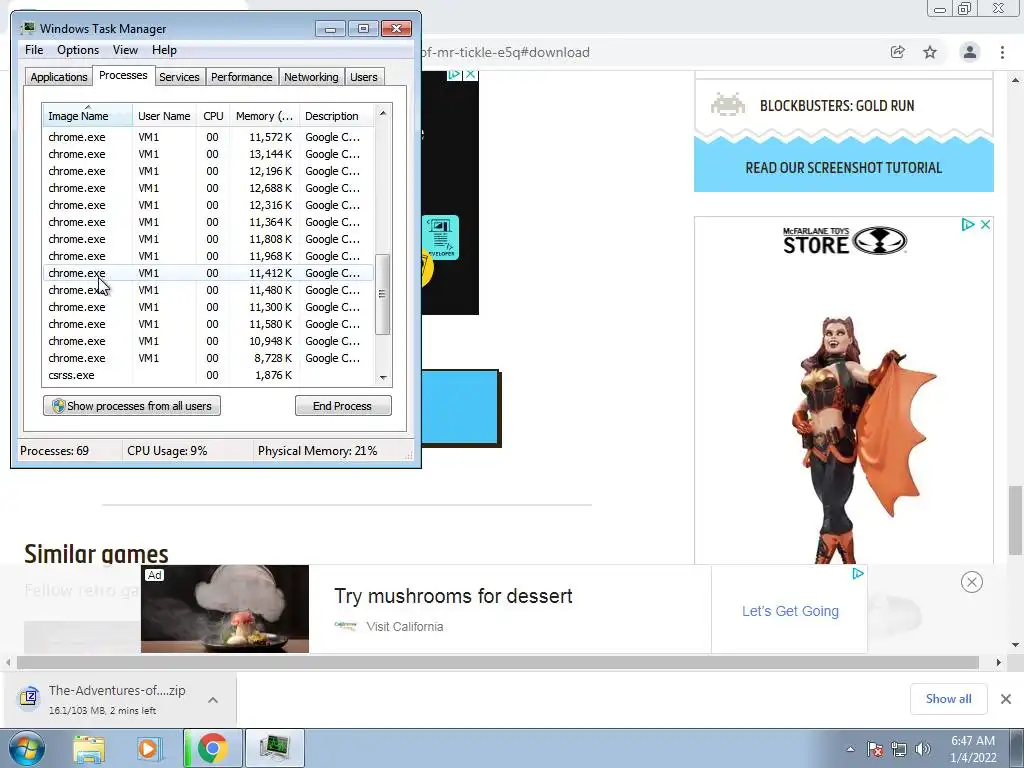
Task: Click Show processes from all users
Action: (x=132, y=406)
